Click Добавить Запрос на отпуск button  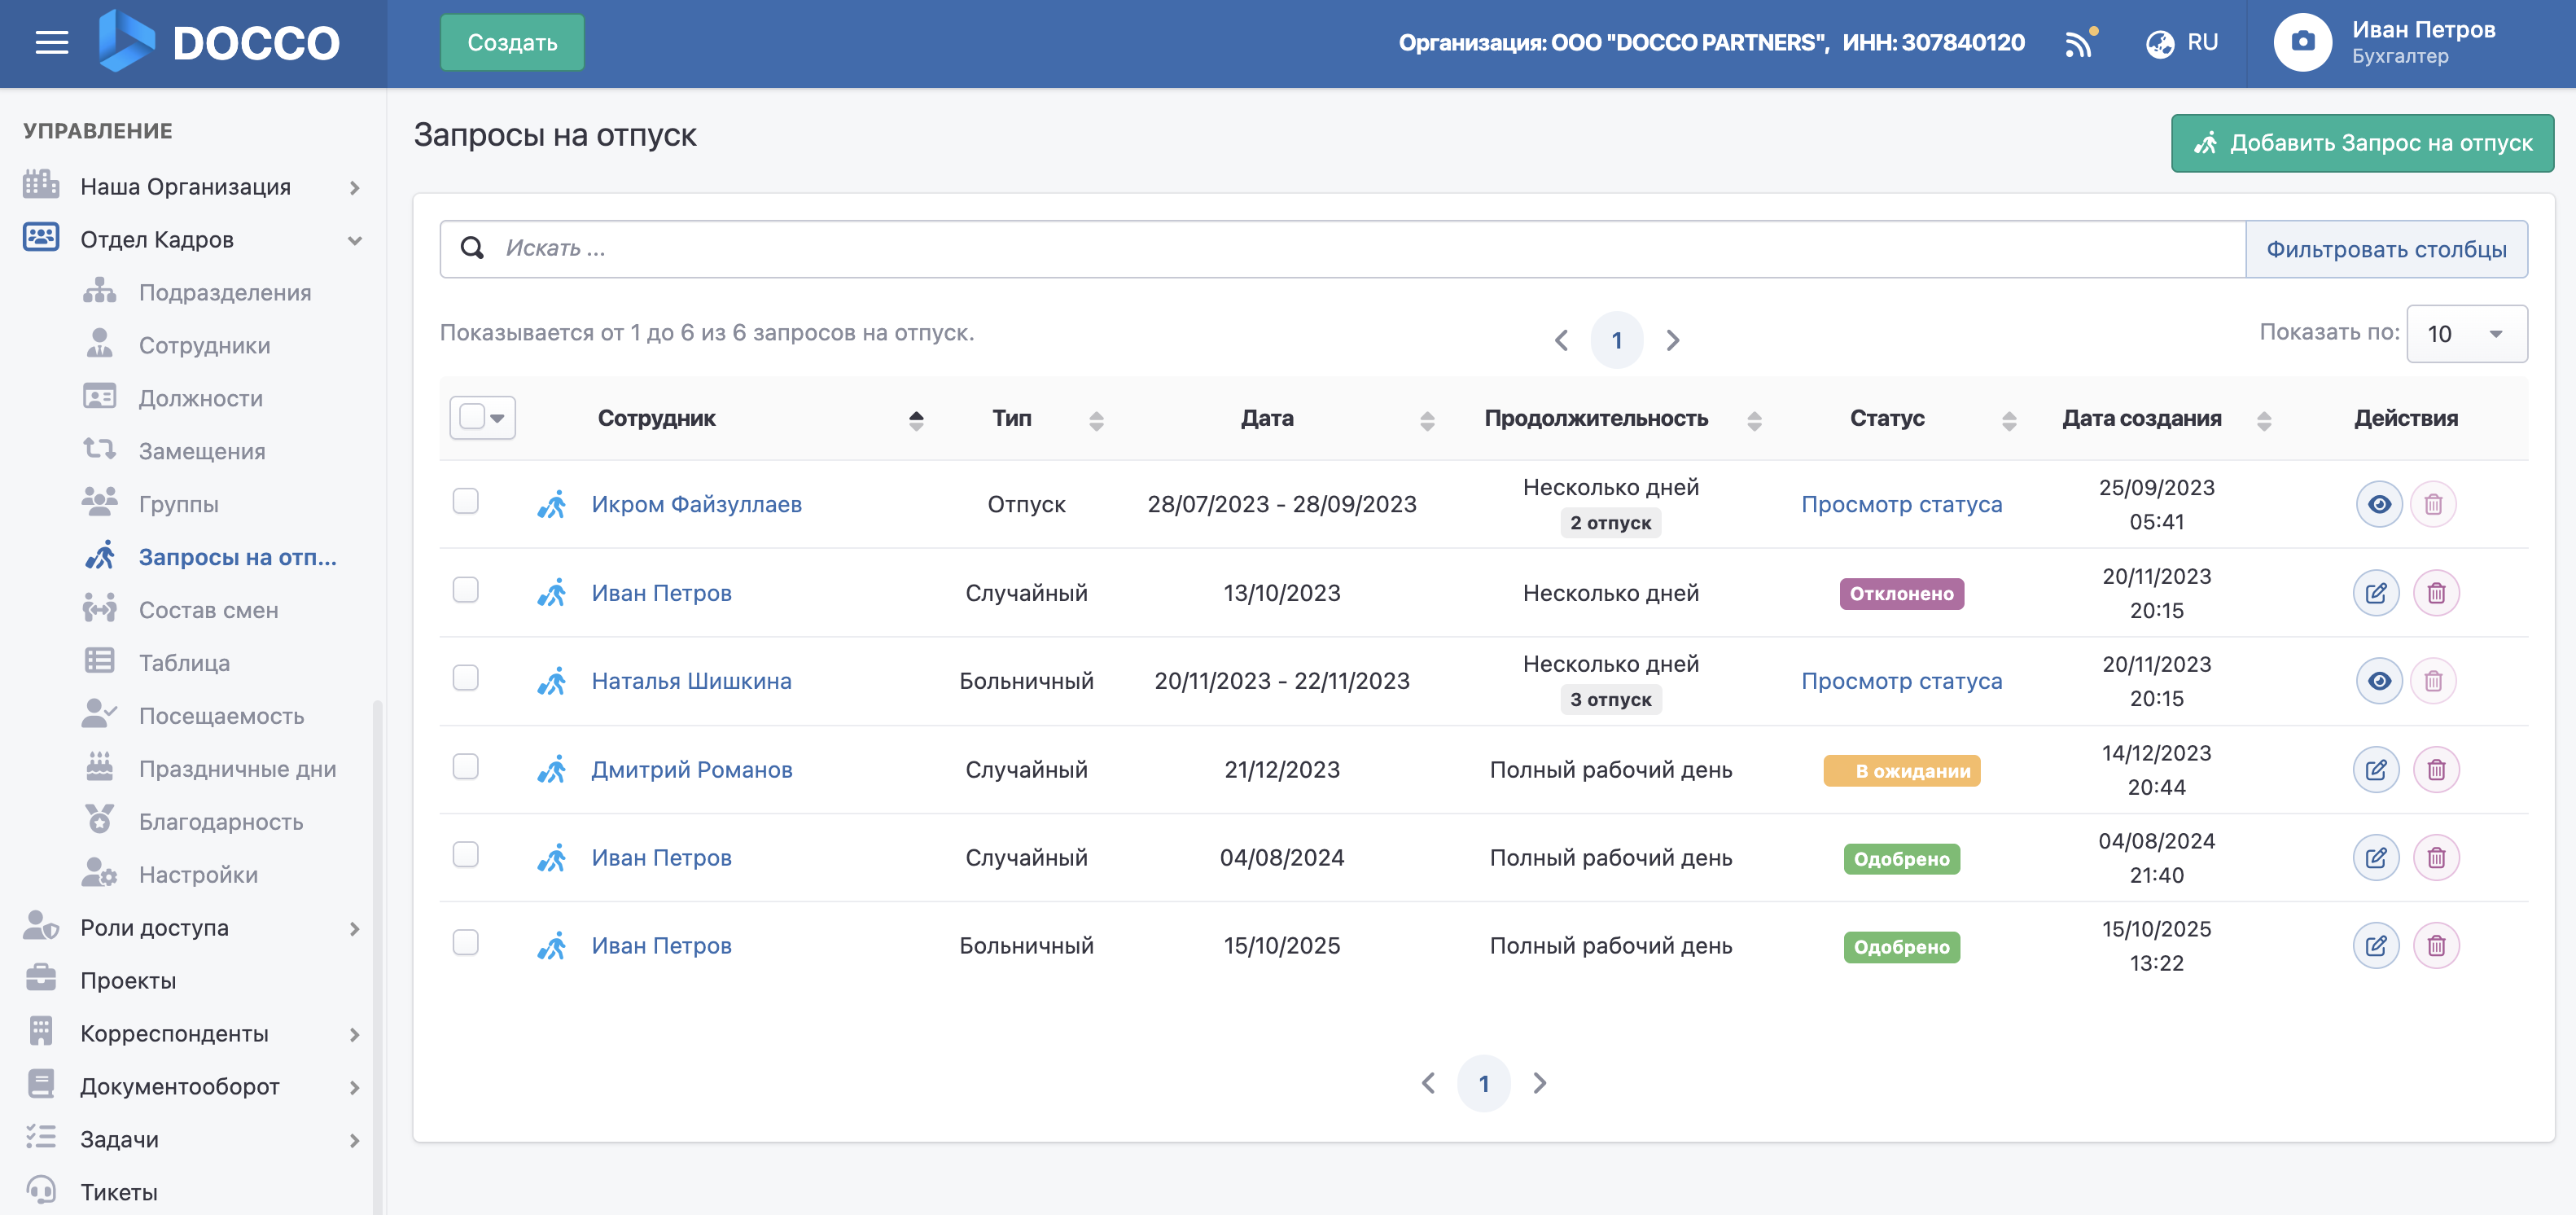coord(2361,143)
